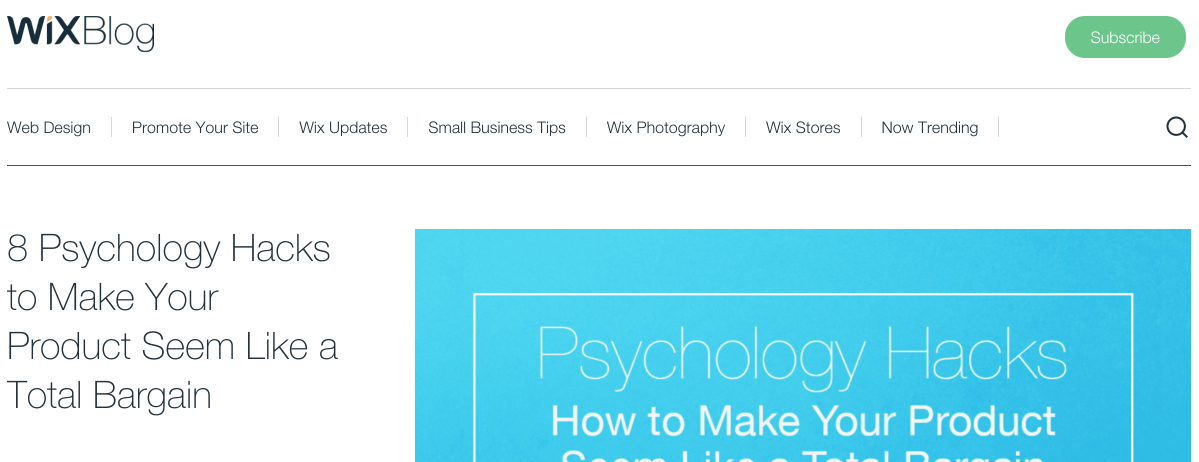Viewport: 1199px width, 462px height.
Task: Open the Web Design category
Action: (49, 128)
